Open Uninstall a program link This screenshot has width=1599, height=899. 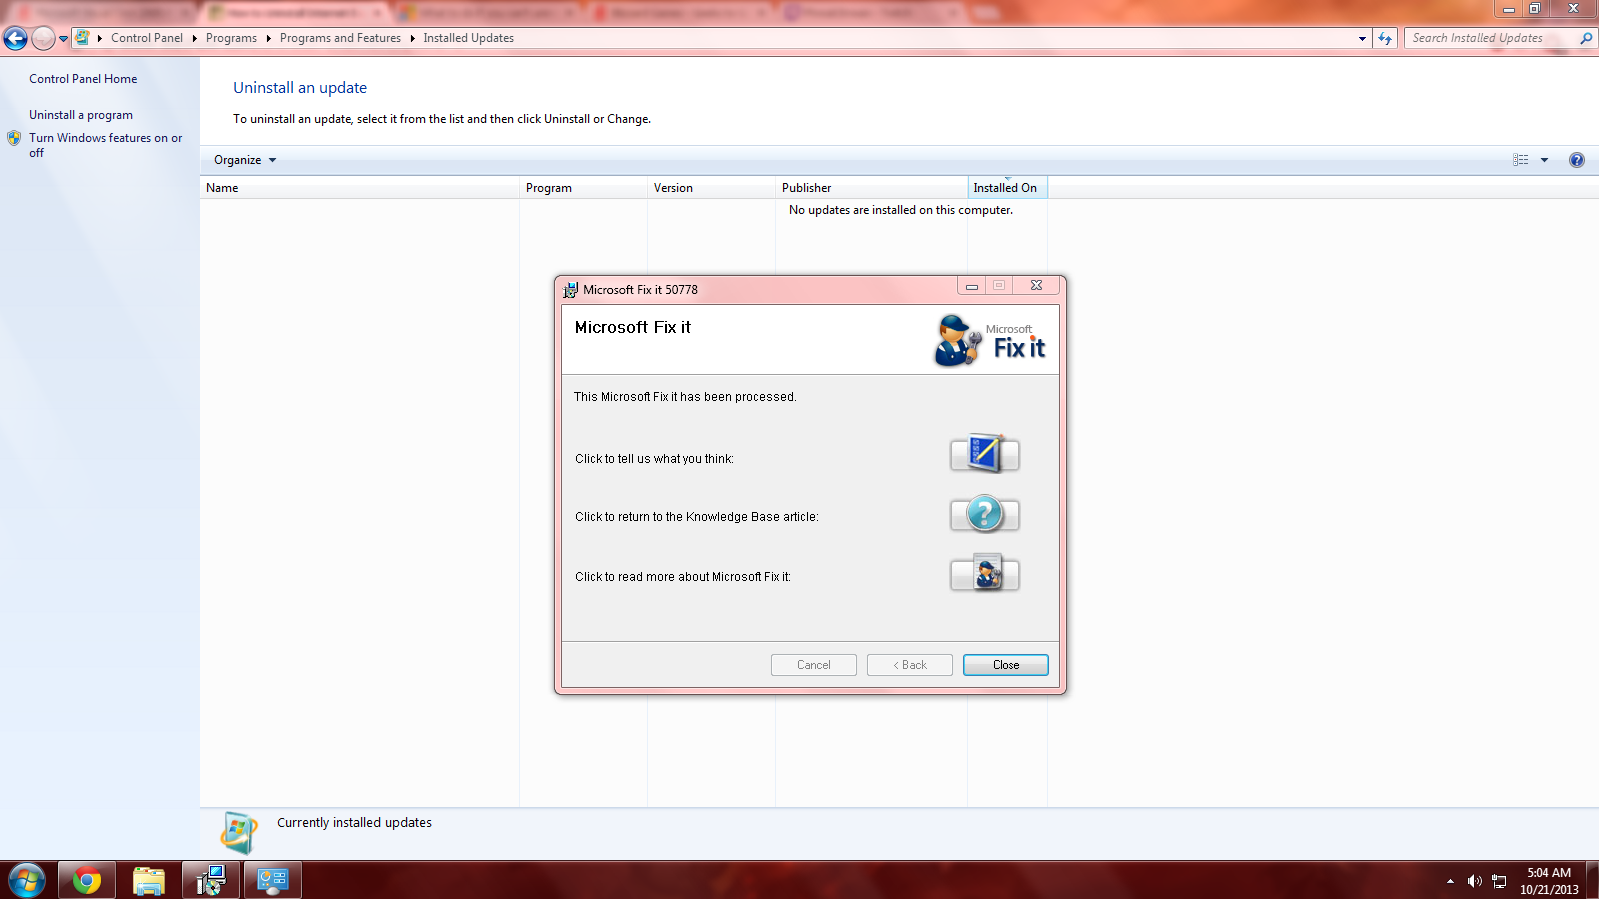click(x=81, y=115)
